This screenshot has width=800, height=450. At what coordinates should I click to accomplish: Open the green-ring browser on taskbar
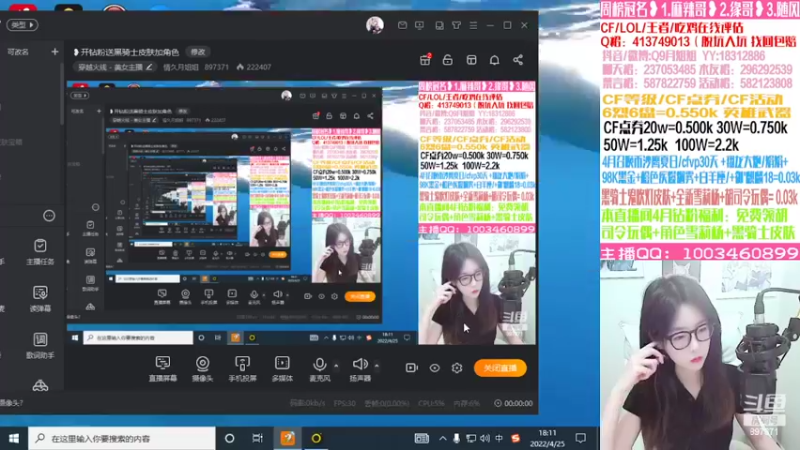click(316, 438)
